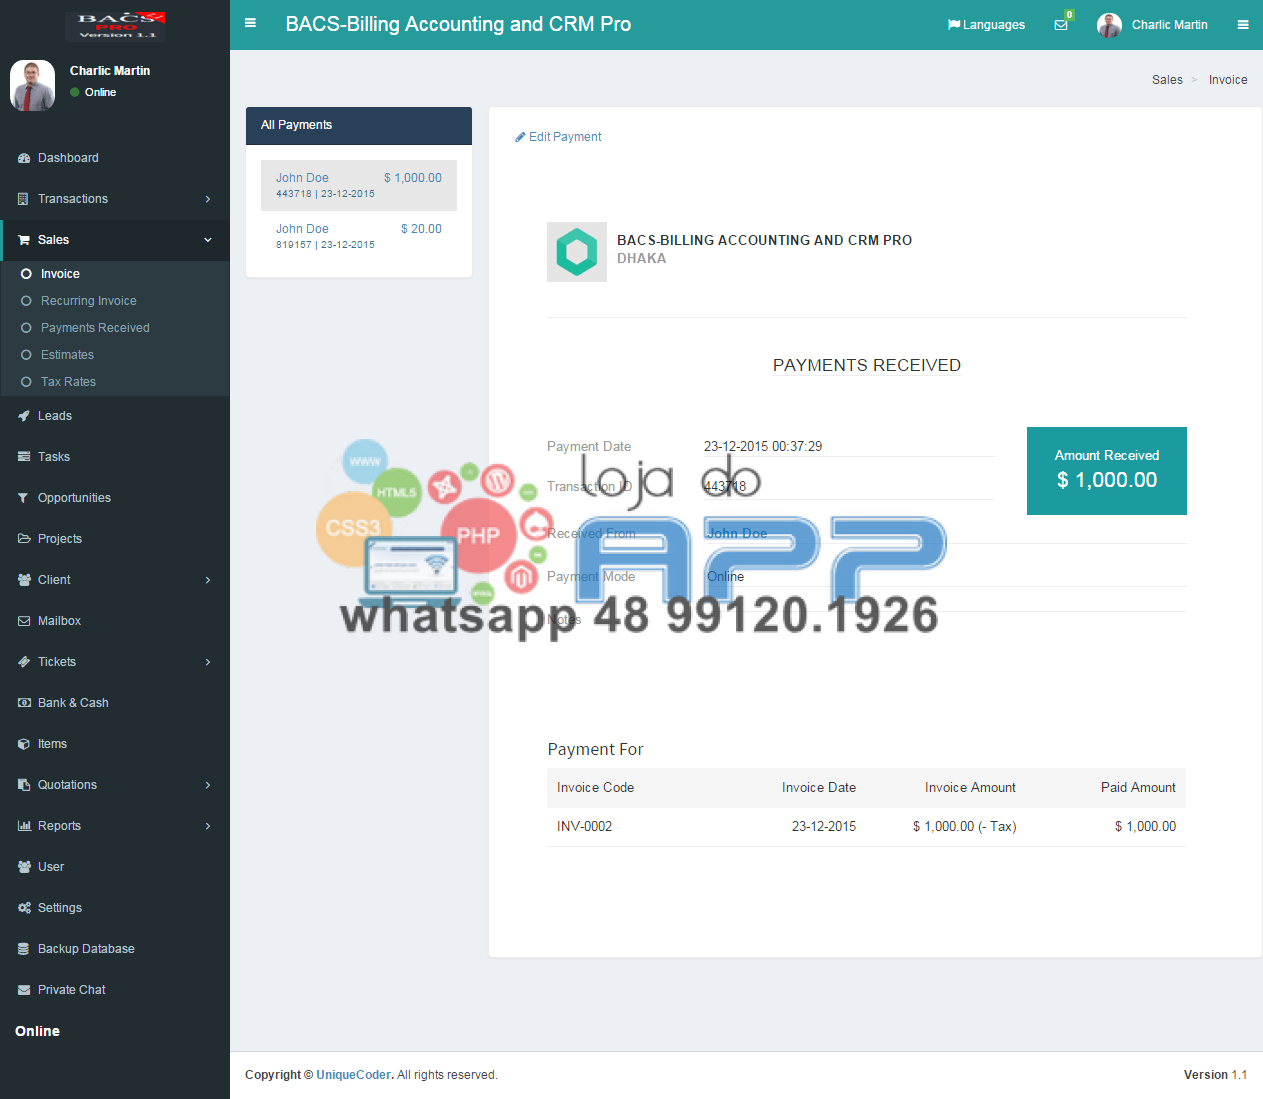Click the Leads rocket icon

[24, 416]
